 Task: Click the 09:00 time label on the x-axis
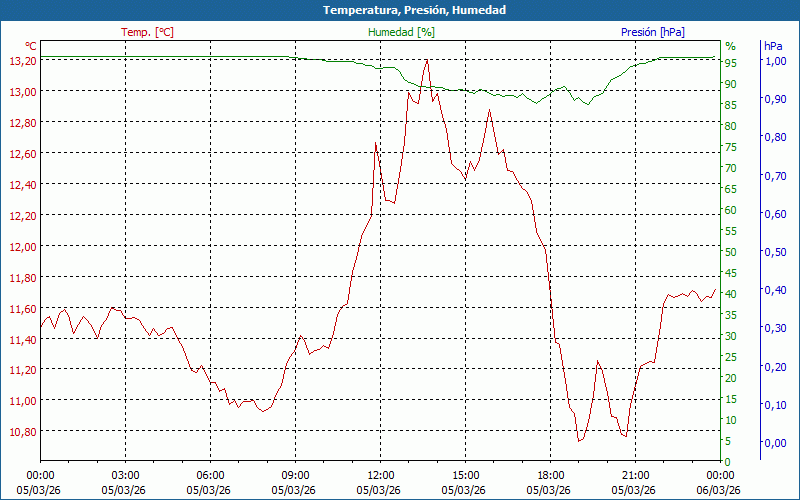[295, 476]
